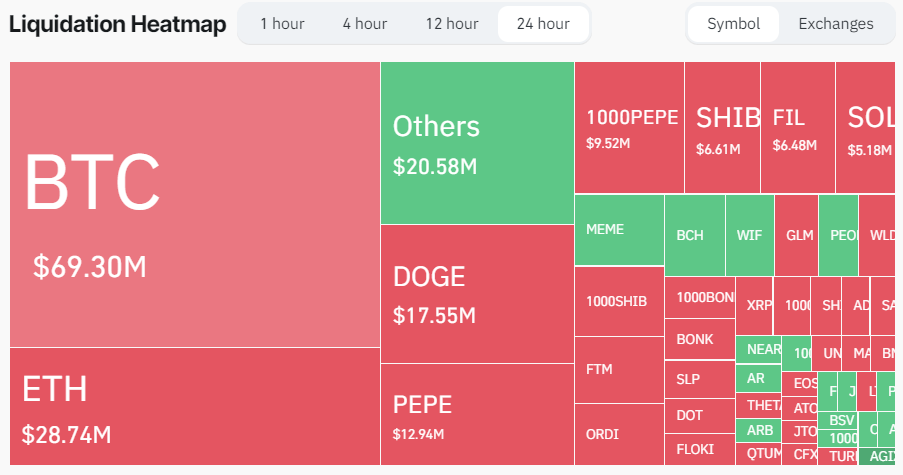Image resolution: width=903 pixels, height=475 pixels.
Task: Switch heatmap view to Exchanges
Action: (x=835, y=24)
